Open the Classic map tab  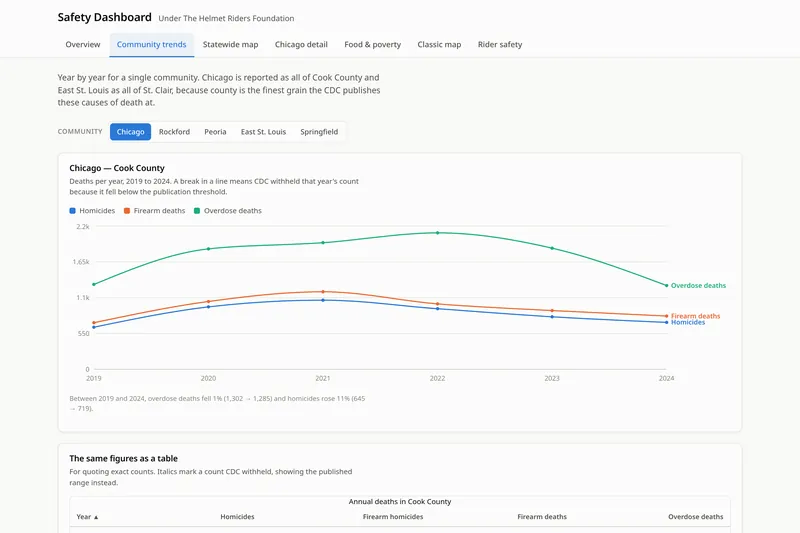[x=439, y=45]
